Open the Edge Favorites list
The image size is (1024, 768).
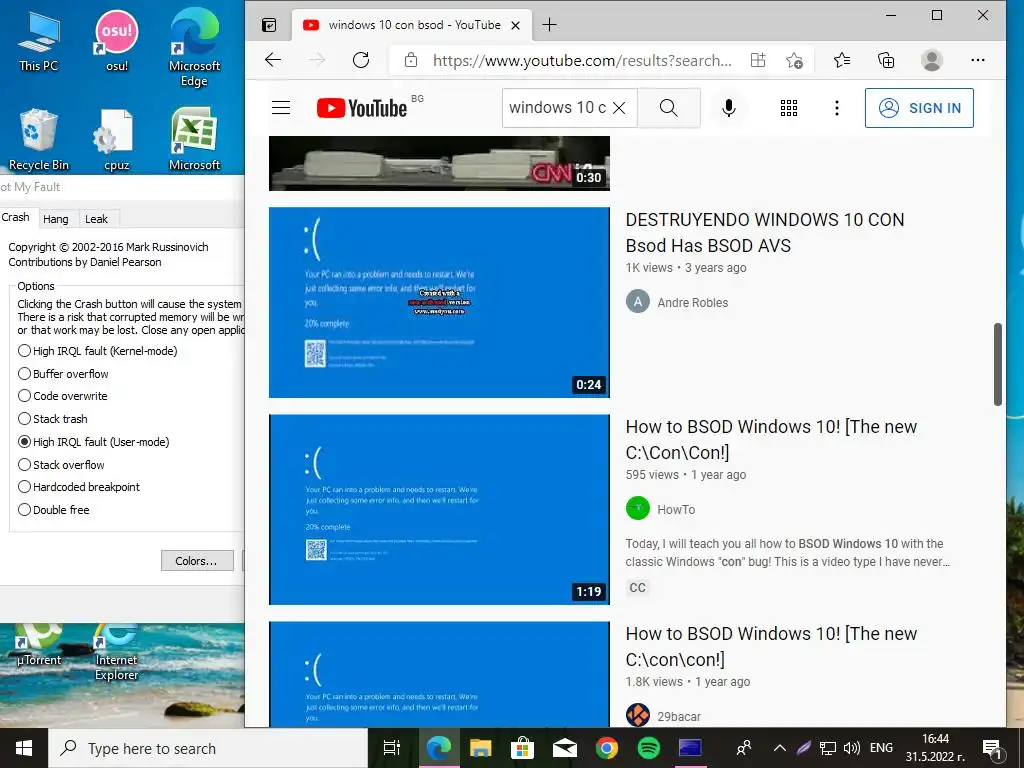tap(842, 60)
